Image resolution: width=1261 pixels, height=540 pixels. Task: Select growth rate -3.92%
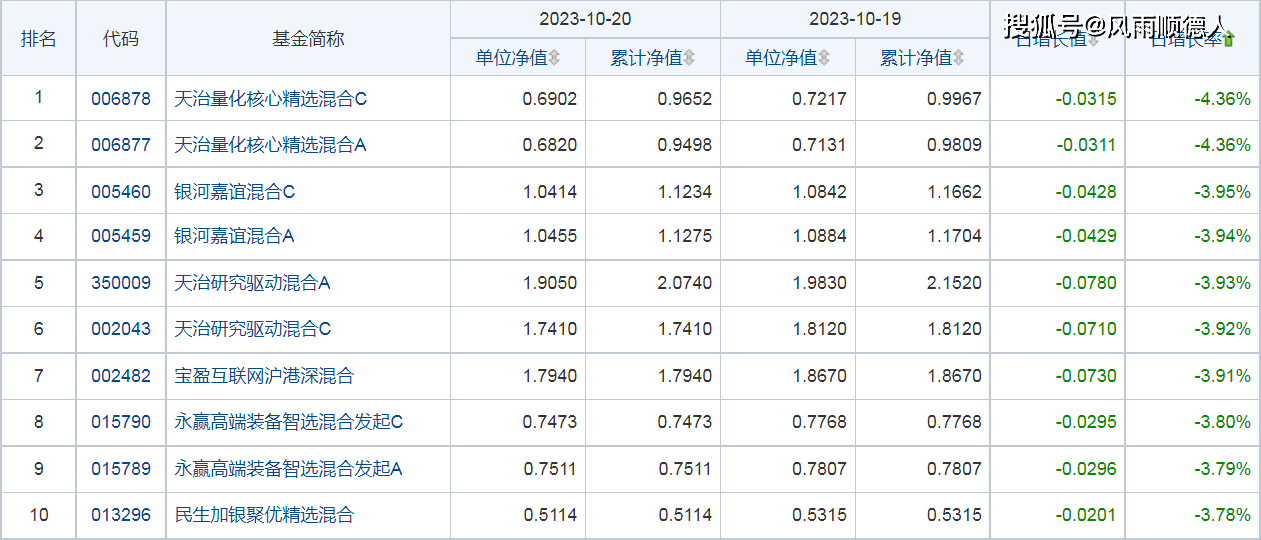[1222, 329]
